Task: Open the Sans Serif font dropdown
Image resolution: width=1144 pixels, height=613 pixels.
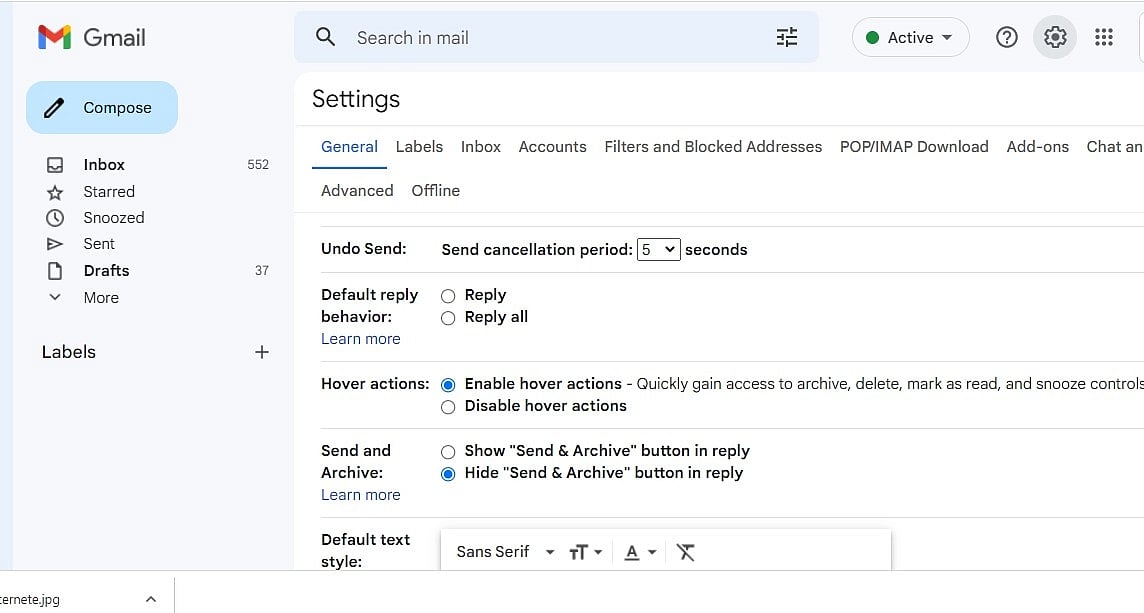Action: [504, 552]
